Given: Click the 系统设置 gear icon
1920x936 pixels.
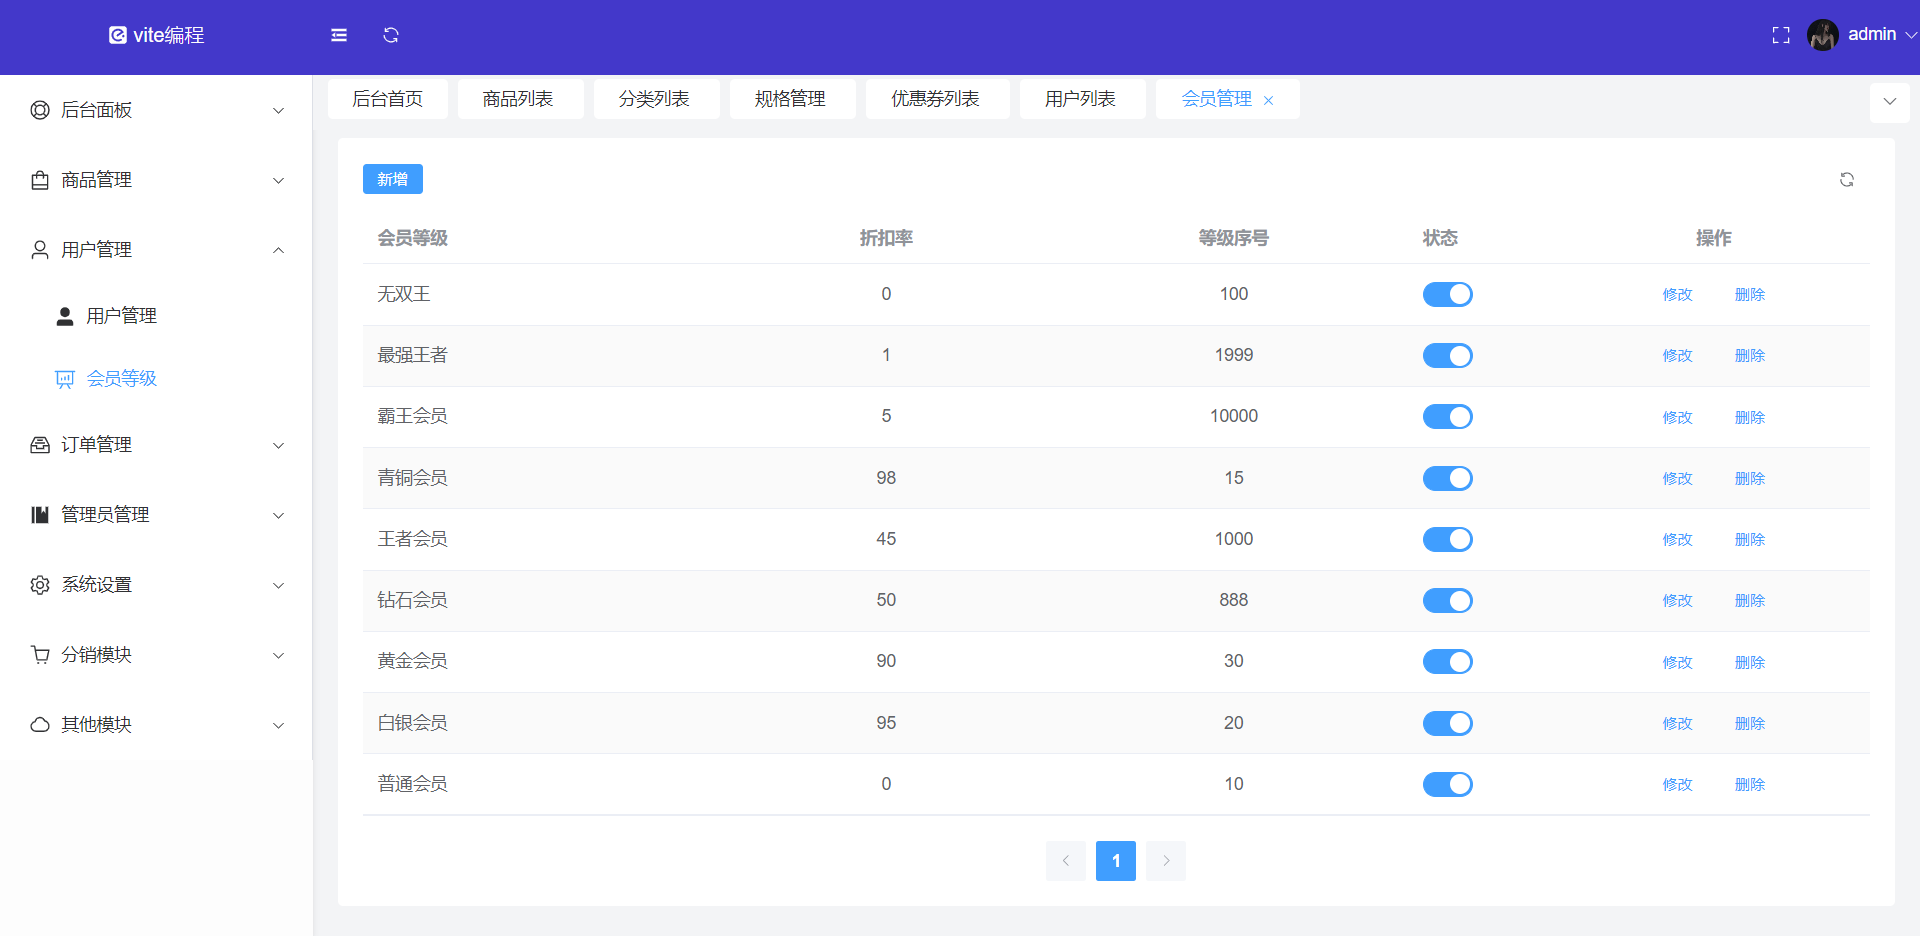Looking at the screenshot, I should pos(40,585).
